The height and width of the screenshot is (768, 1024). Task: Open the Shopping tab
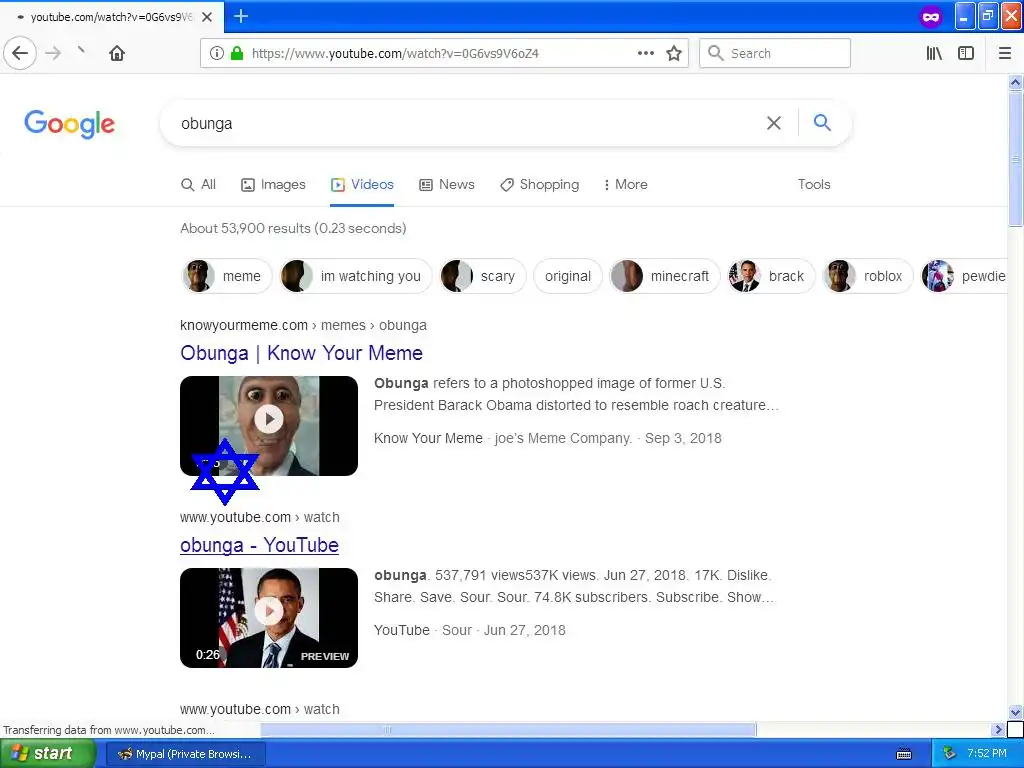(539, 185)
